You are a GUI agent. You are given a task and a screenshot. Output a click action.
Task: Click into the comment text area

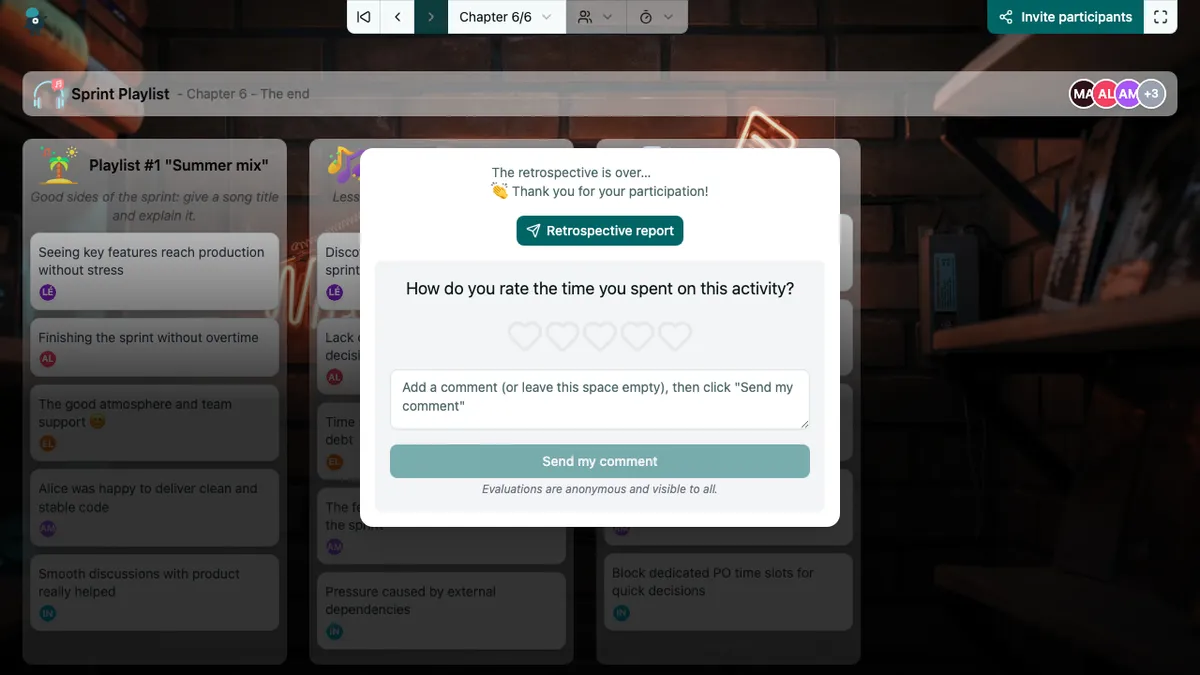point(600,400)
